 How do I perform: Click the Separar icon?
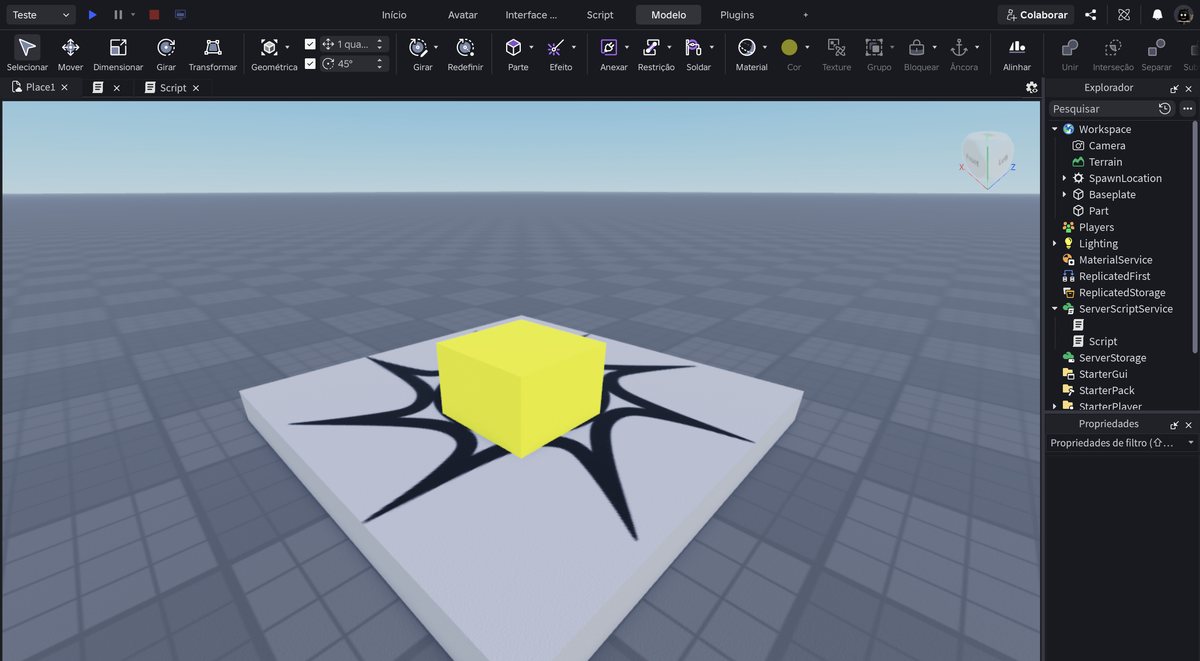coord(1156,47)
